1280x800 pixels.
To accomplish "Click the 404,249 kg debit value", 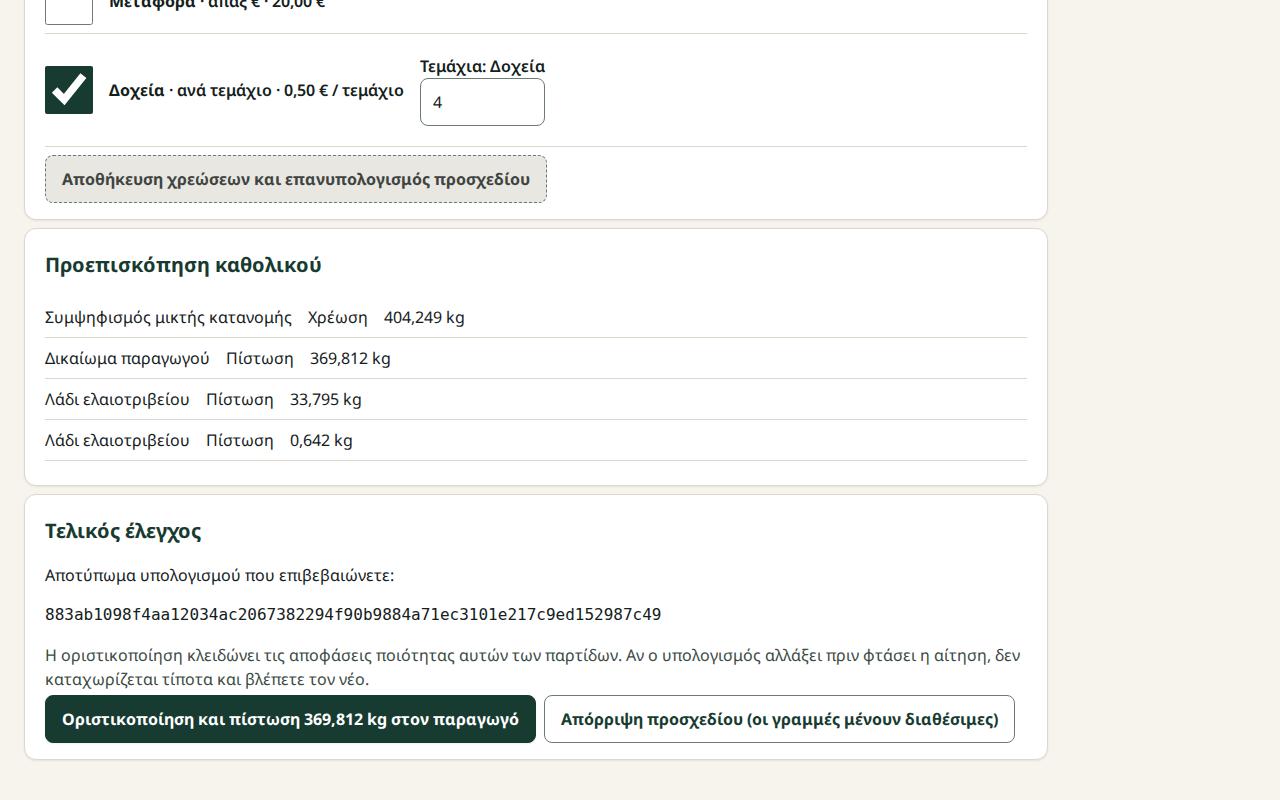I will pyautogui.click(x=424, y=317).
